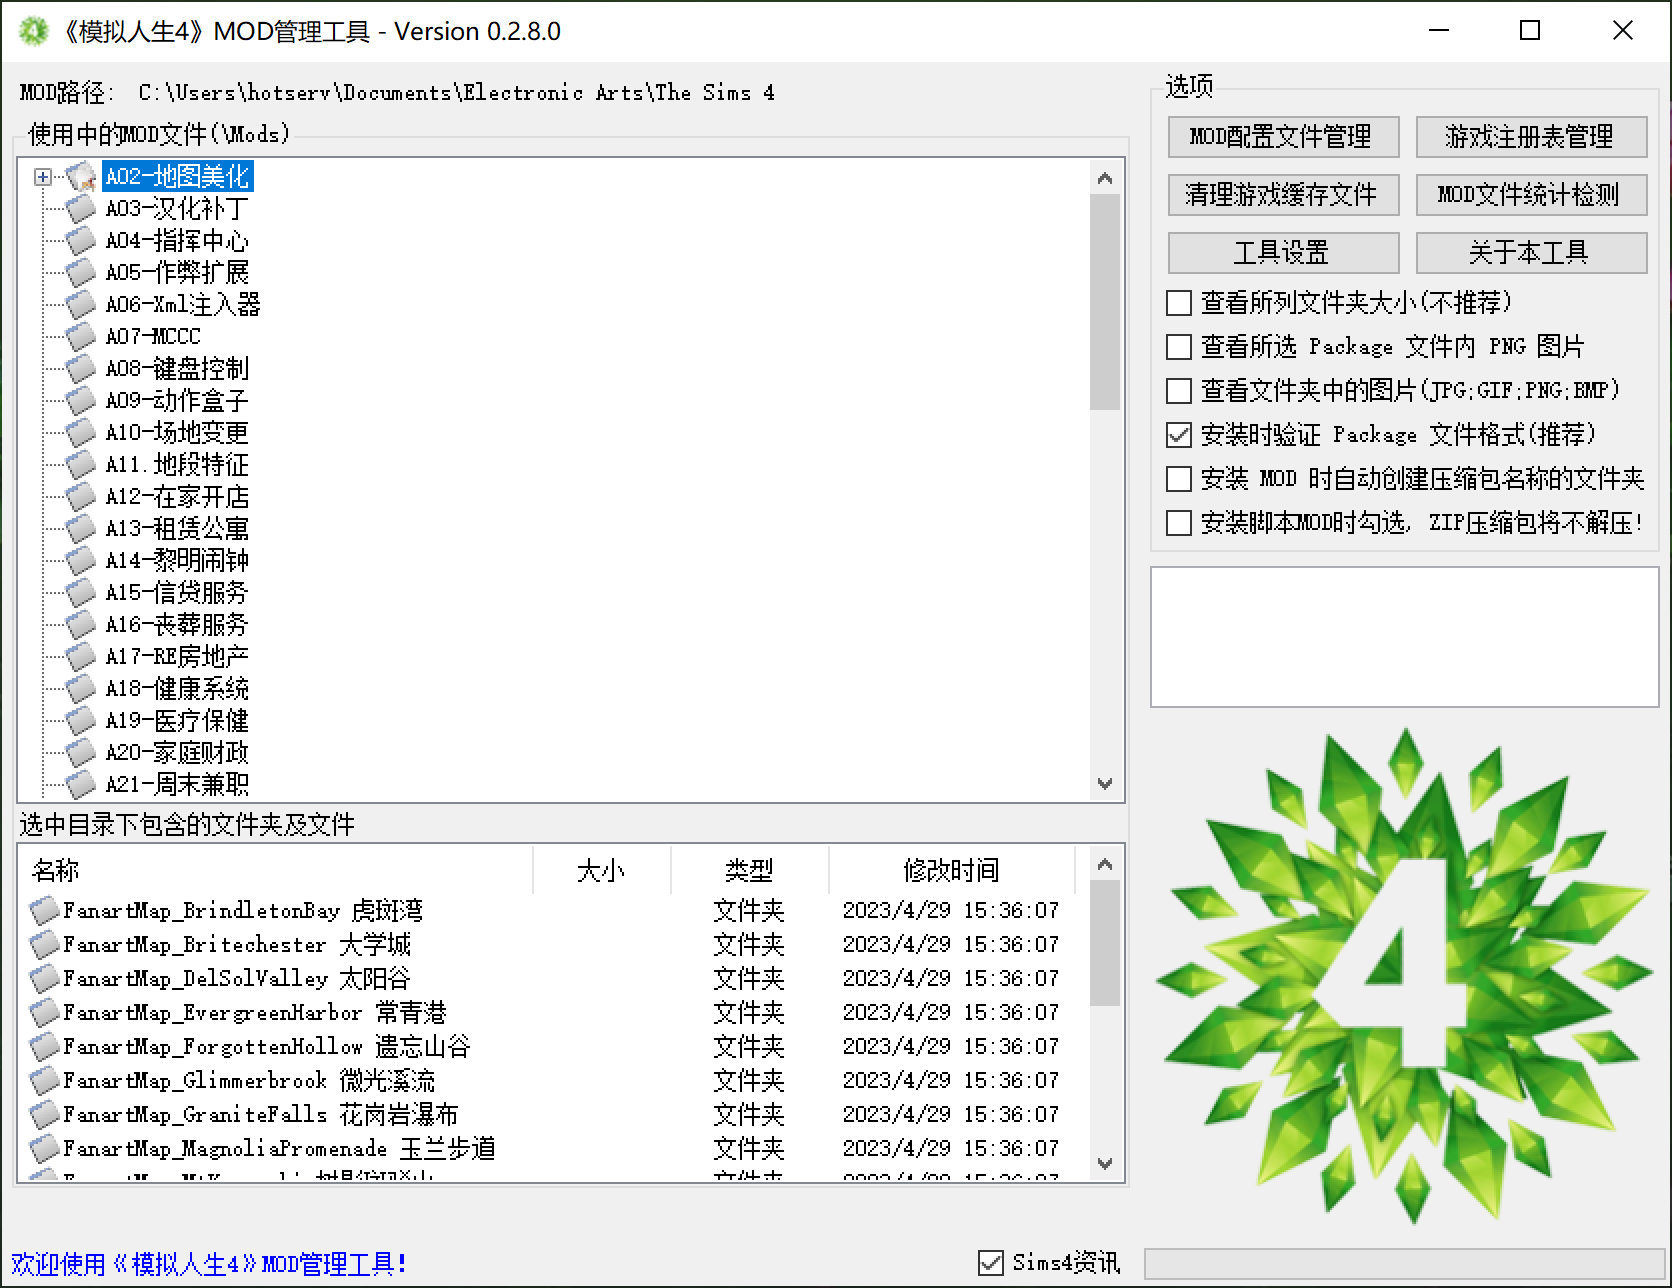Click up arrow of file list scrollbar
1672x1288 pixels.
tap(1105, 864)
